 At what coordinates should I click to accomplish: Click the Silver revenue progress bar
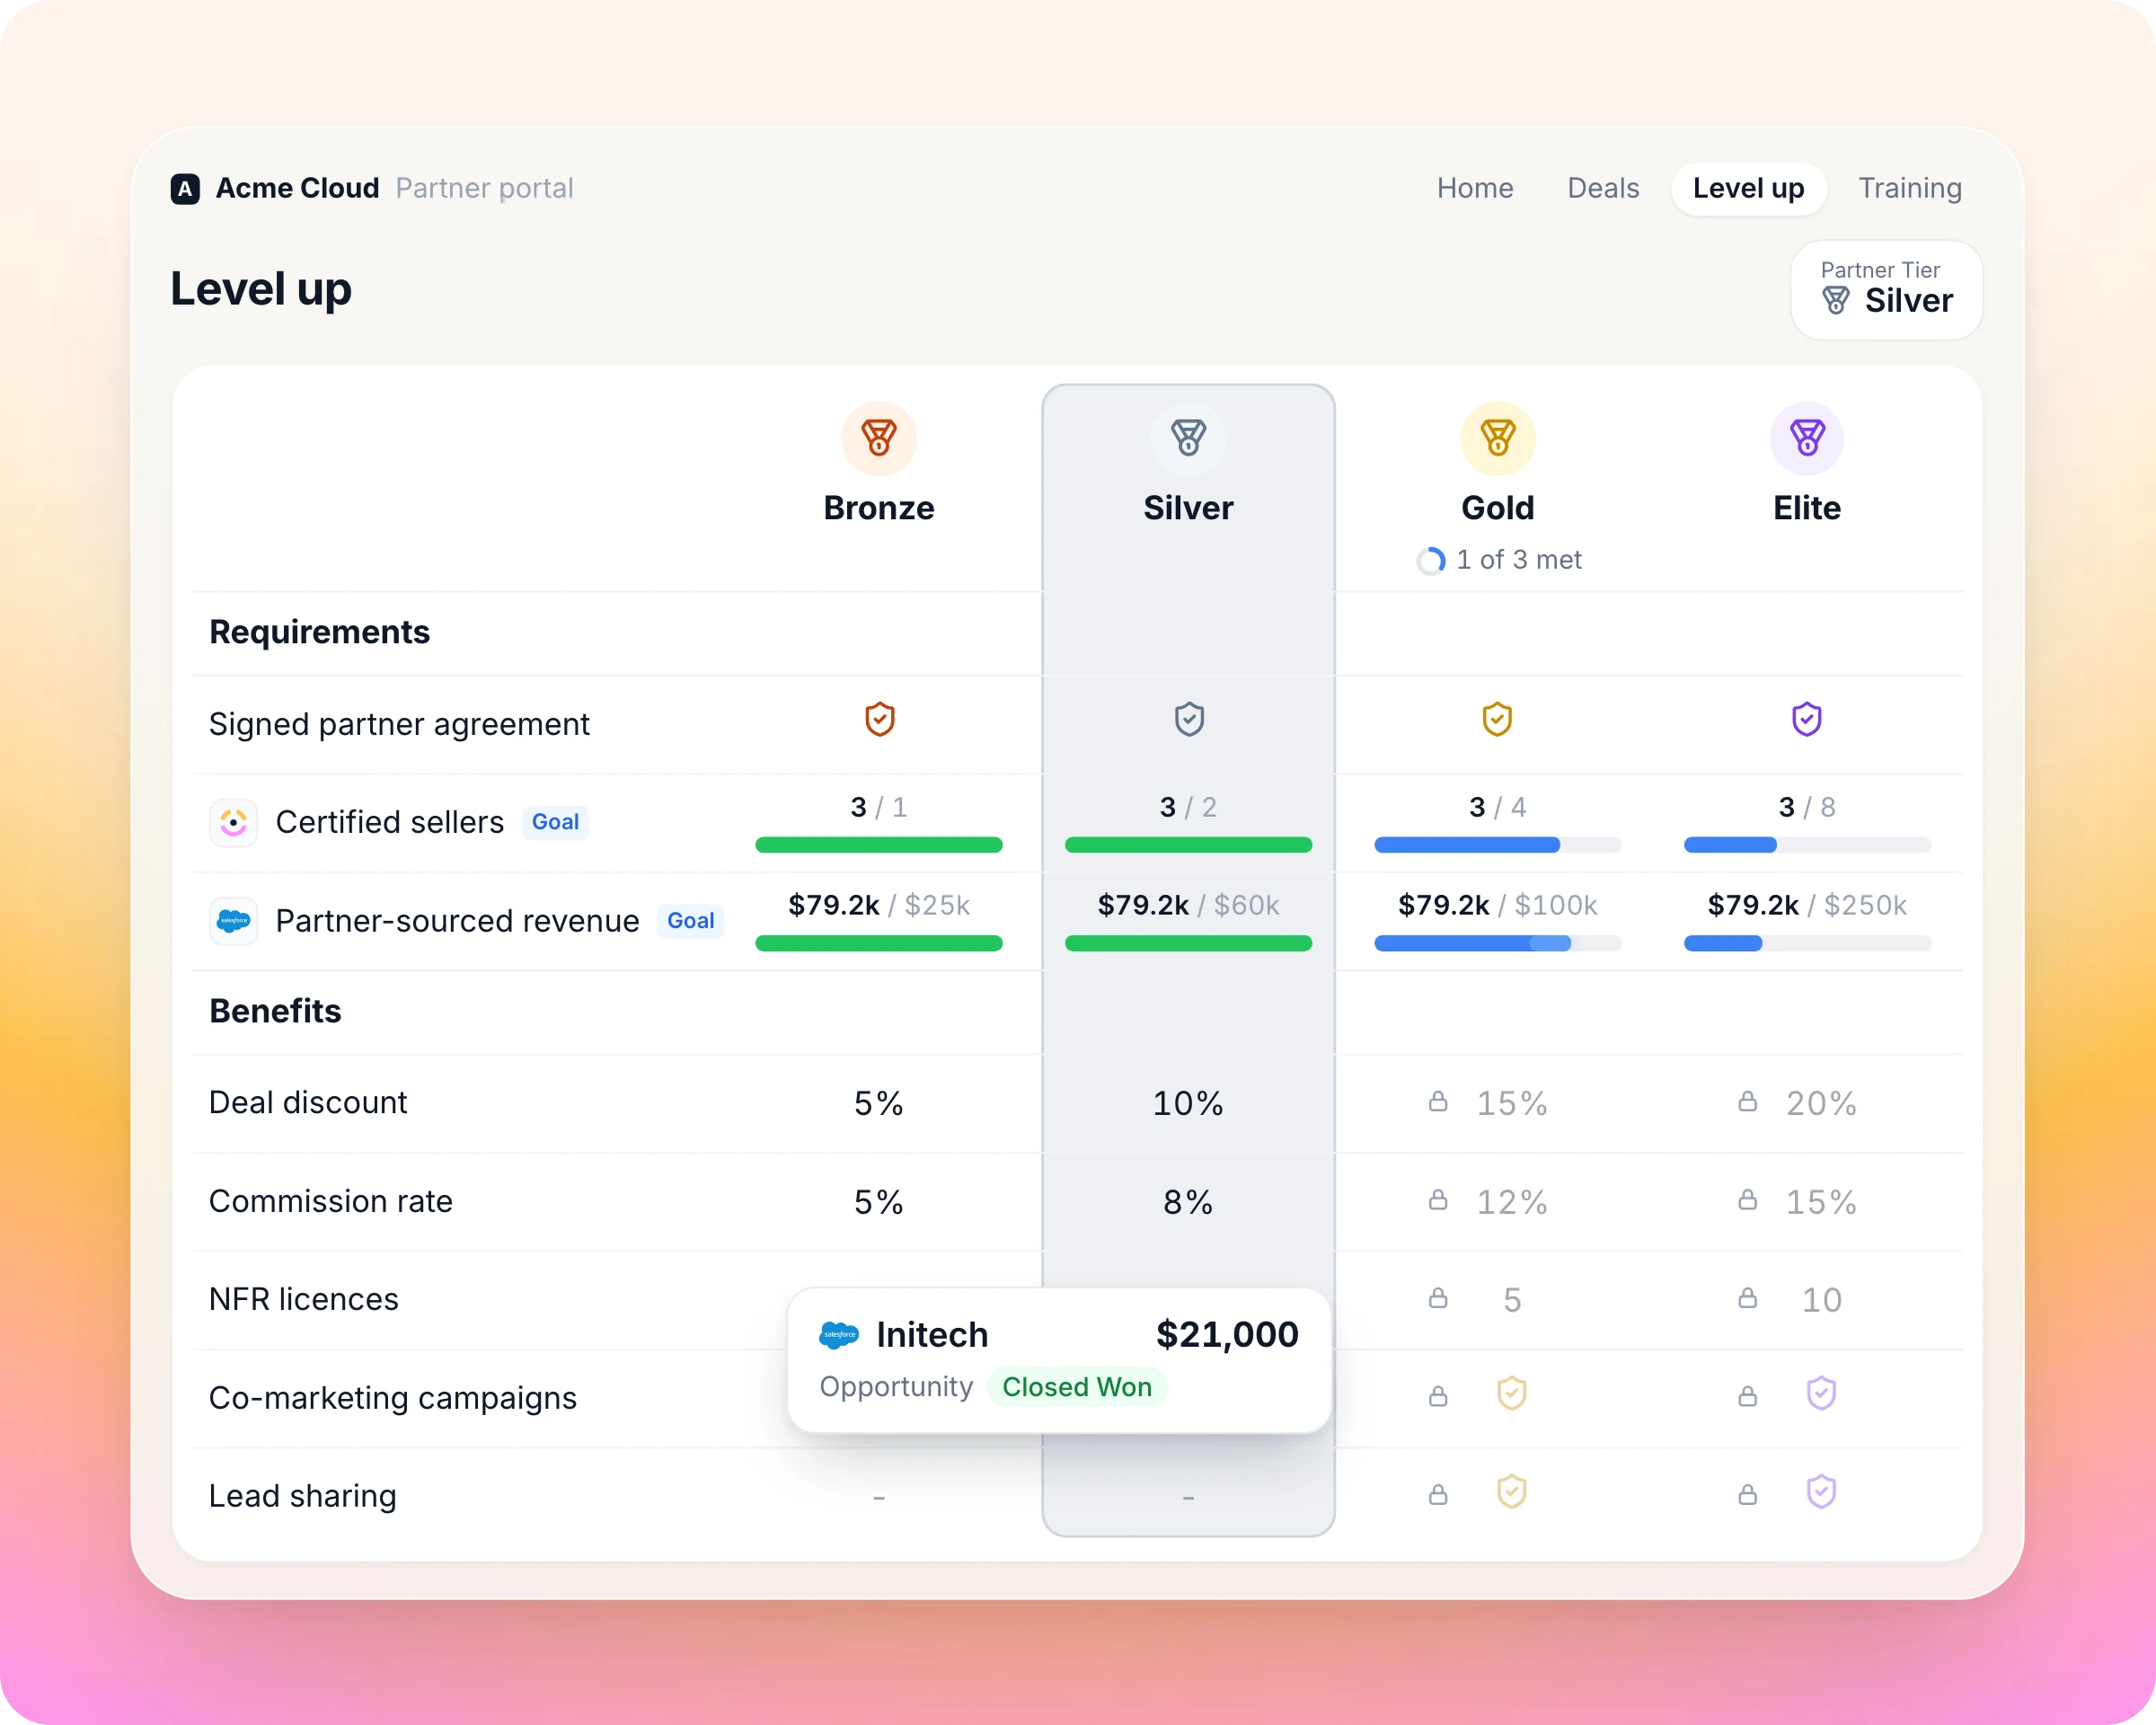click(x=1188, y=943)
